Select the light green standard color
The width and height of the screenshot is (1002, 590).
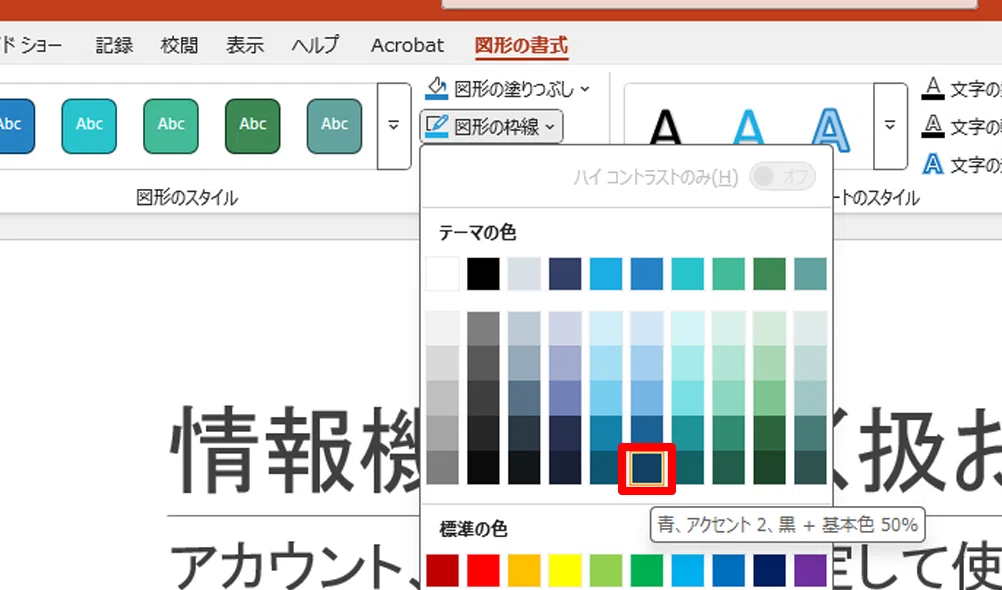pos(606,570)
